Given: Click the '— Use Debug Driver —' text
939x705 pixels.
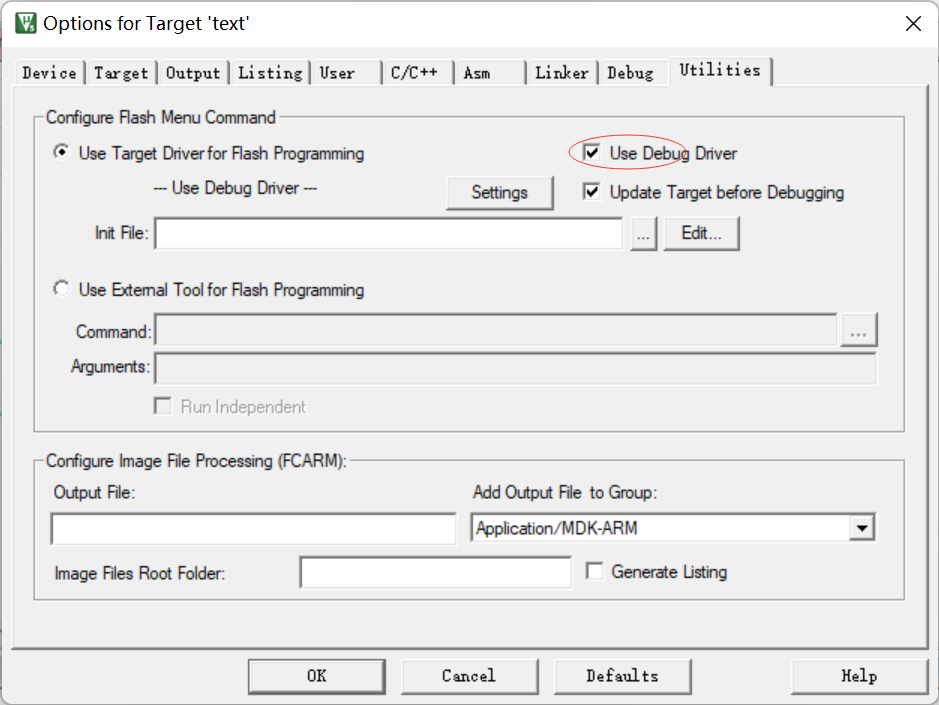Looking at the screenshot, I should point(235,188).
